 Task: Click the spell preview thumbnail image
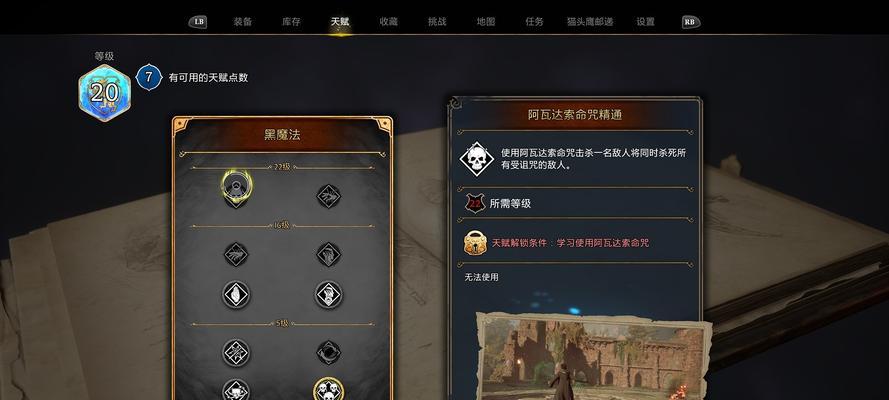(x=594, y=357)
